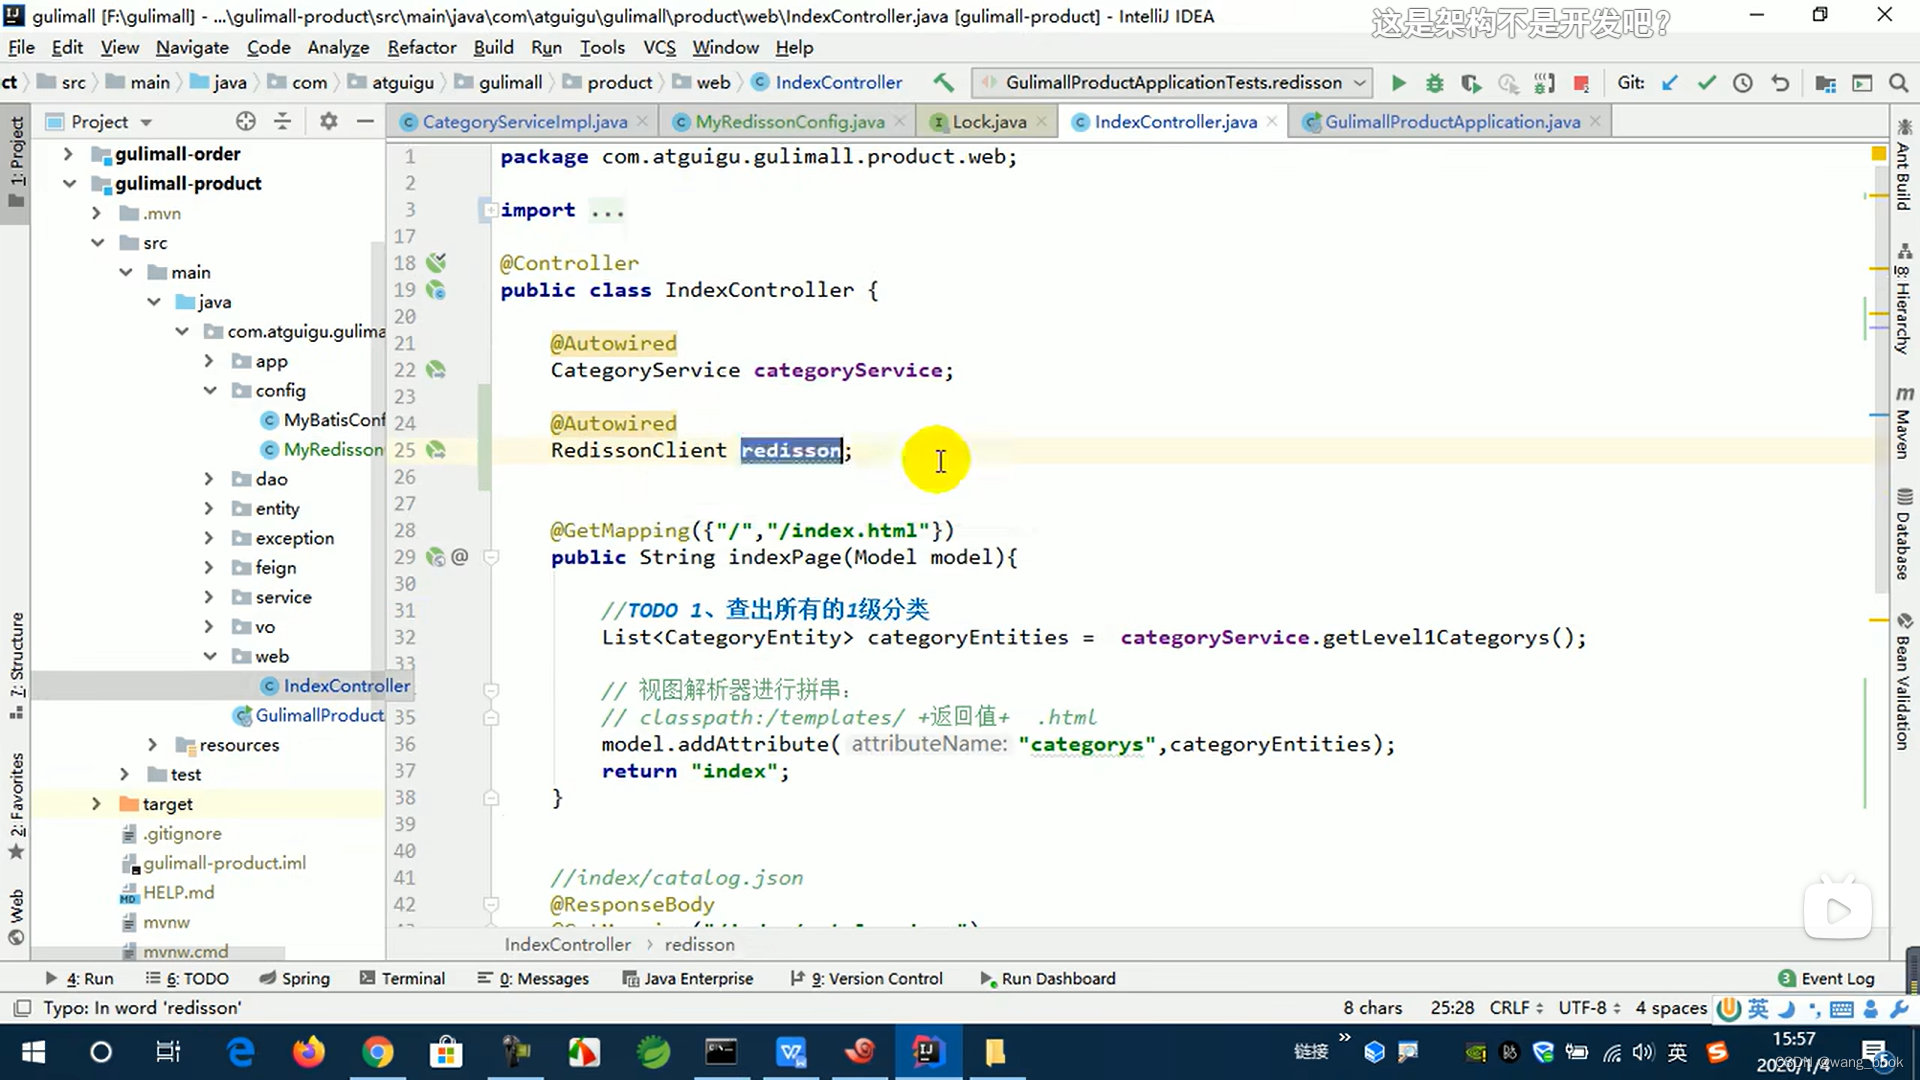Screen dimensions: 1920x1080
Task: Open the Refactor menu
Action: pyautogui.click(x=421, y=47)
